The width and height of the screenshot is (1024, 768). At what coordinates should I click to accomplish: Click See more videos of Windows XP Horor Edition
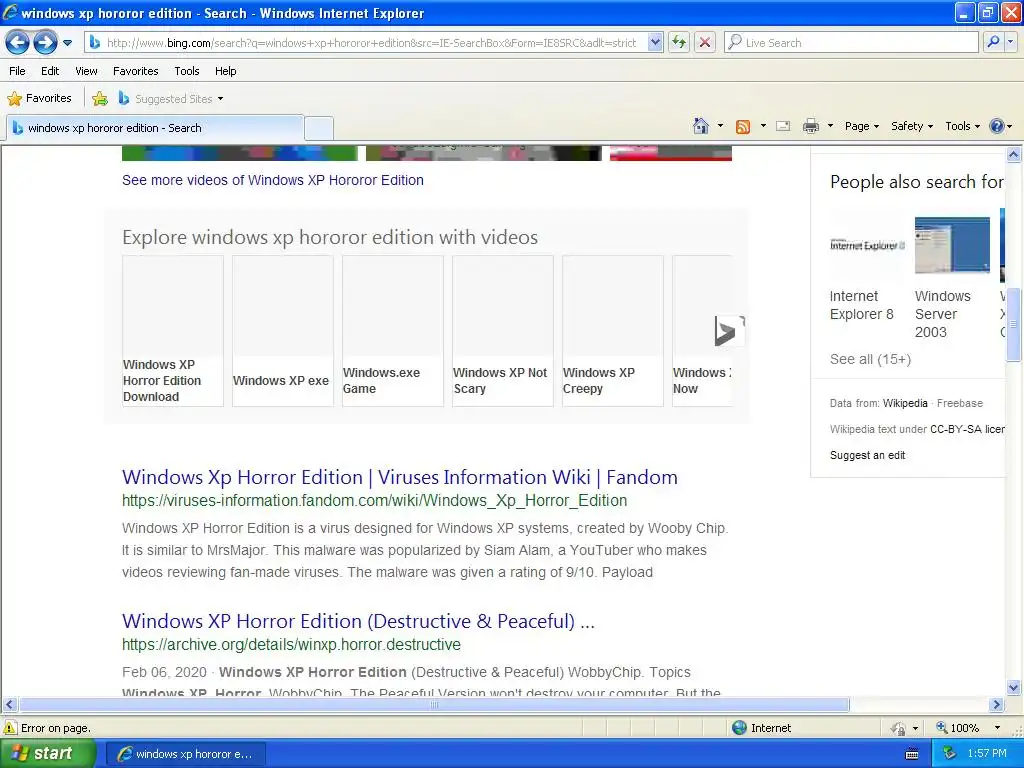pyautogui.click(x=273, y=180)
